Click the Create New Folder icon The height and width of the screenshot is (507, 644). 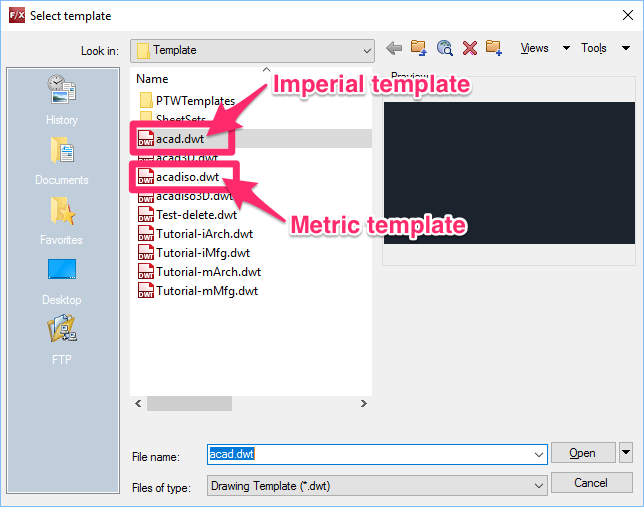pos(493,48)
